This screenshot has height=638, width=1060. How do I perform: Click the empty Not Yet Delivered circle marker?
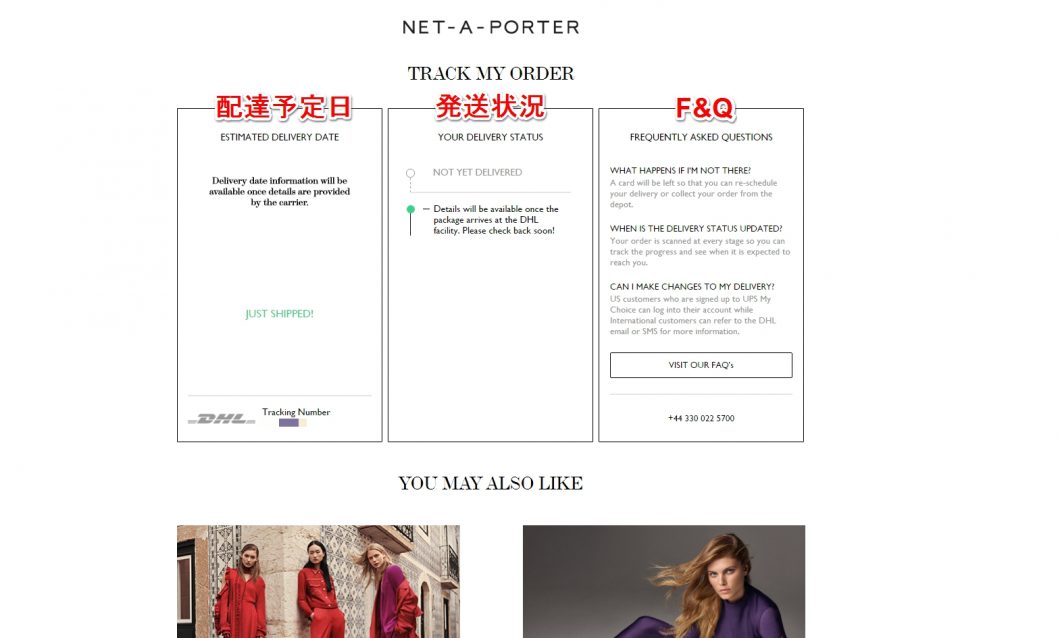click(410, 173)
